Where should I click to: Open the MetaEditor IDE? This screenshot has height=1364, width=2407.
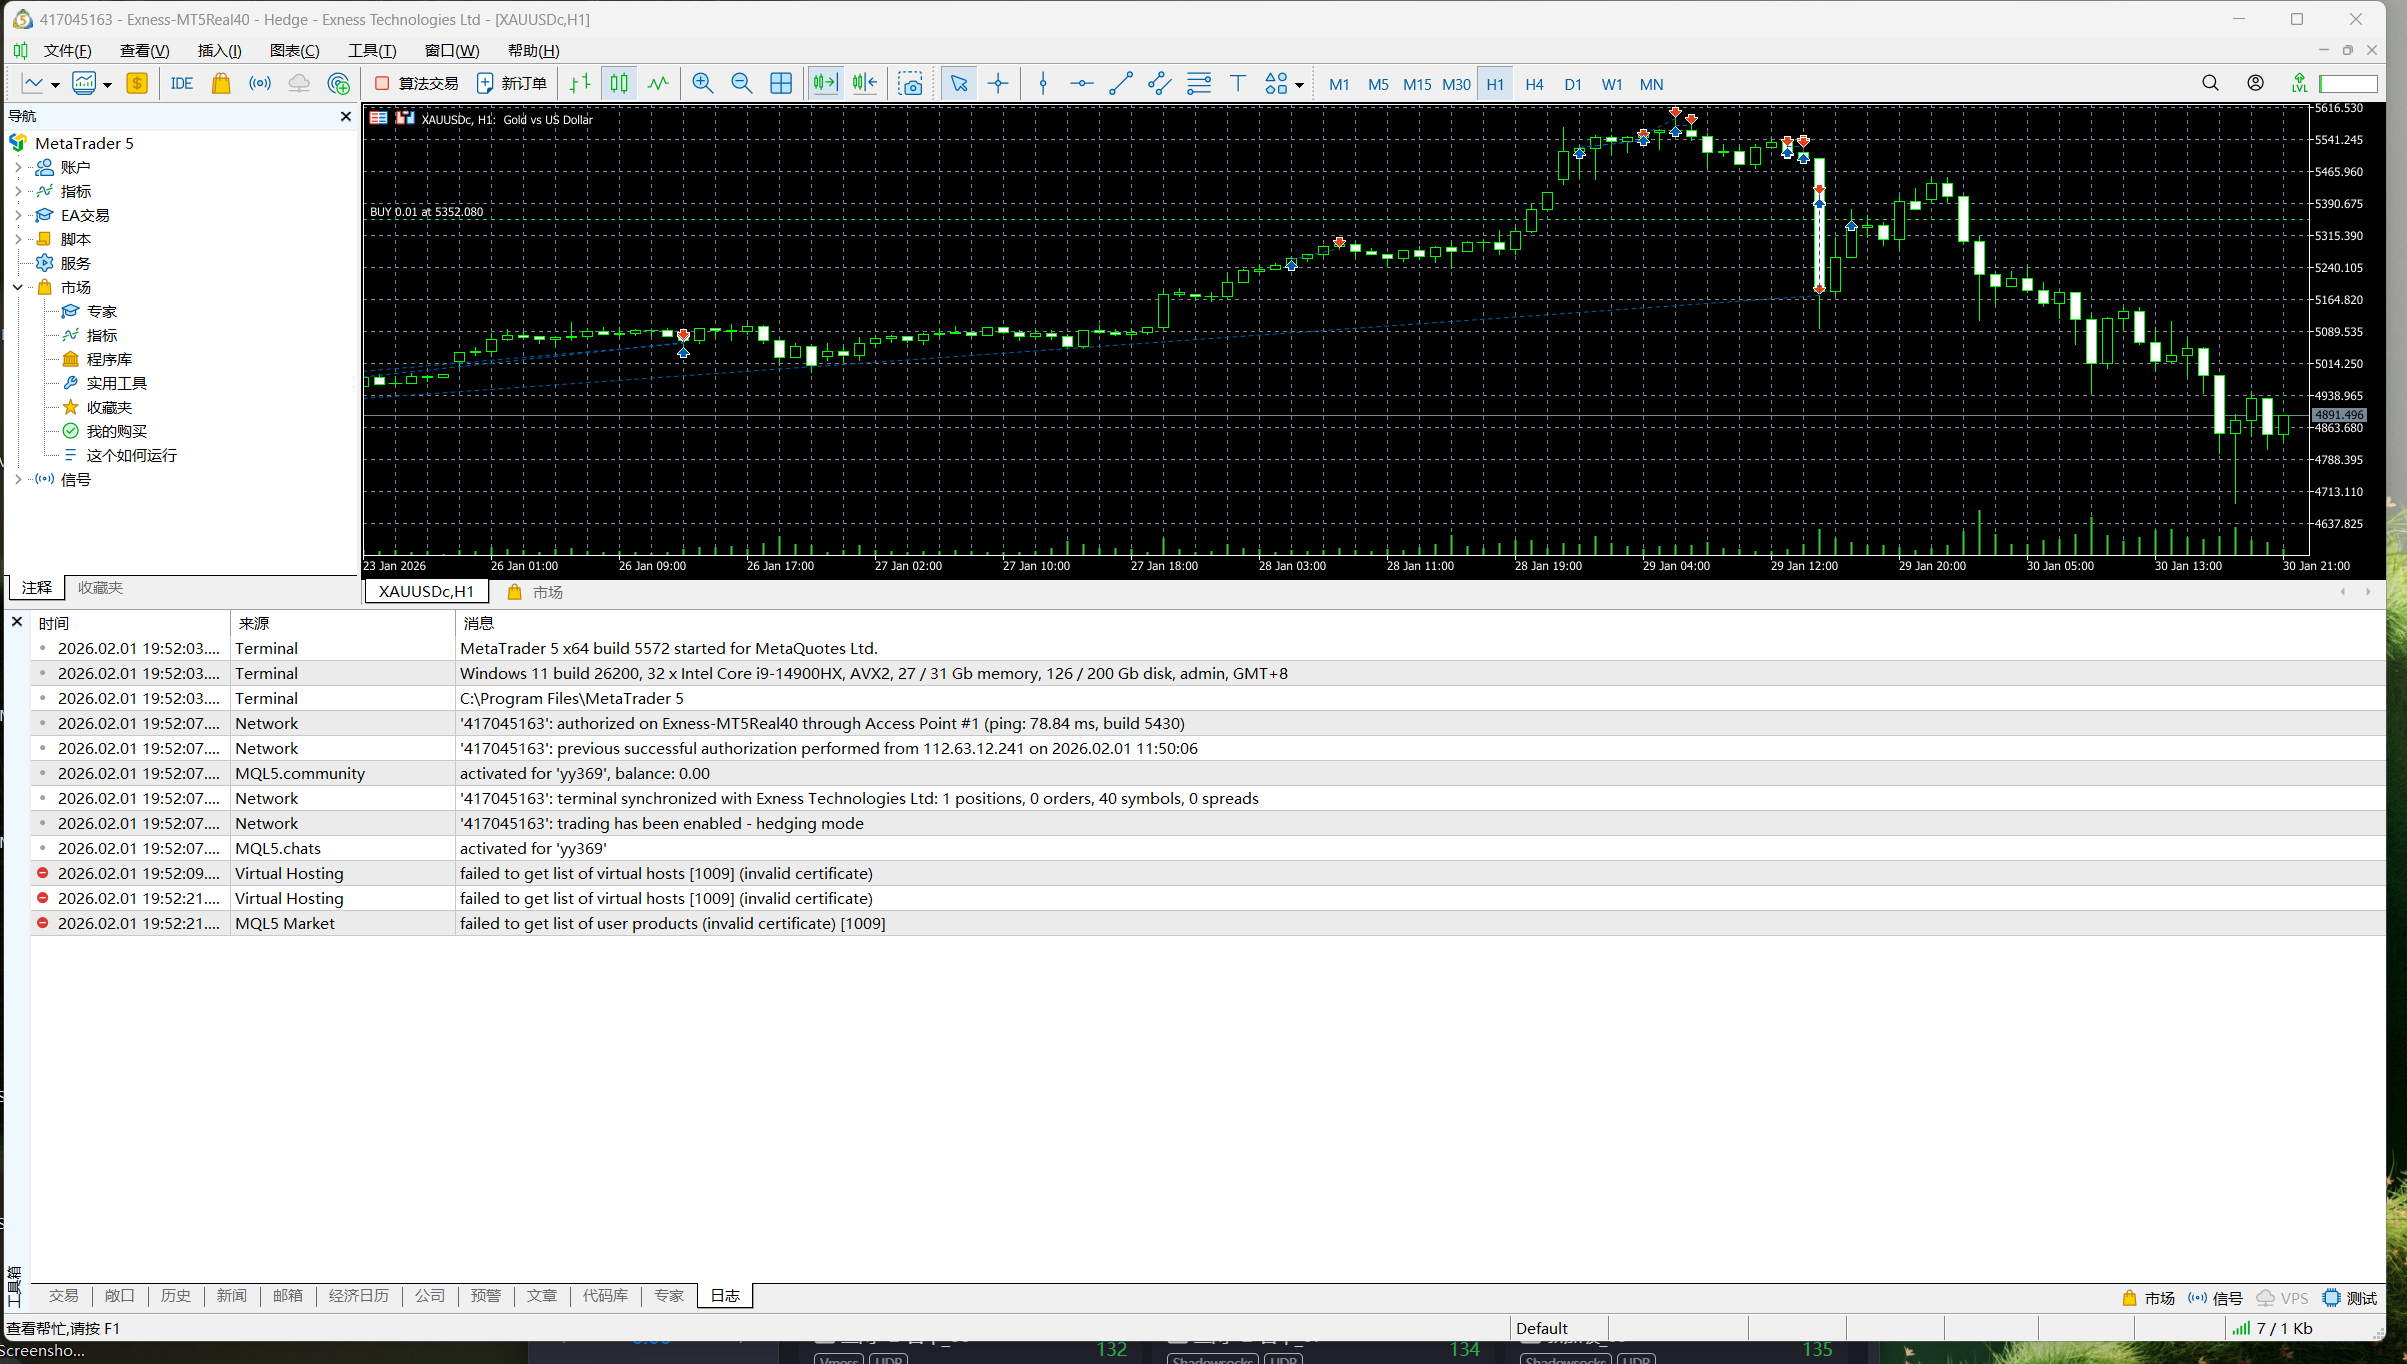tap(181, 84)
